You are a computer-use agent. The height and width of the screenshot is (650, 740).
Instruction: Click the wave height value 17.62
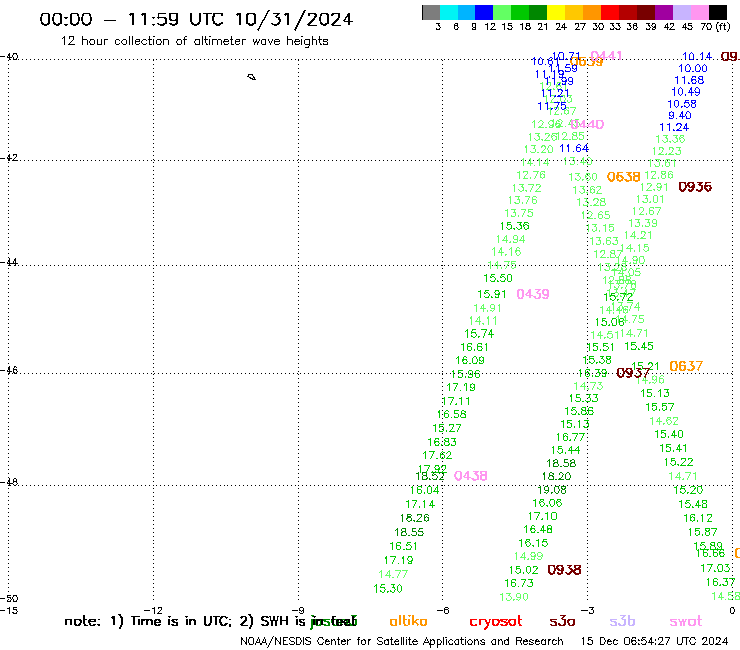point(437,456)
